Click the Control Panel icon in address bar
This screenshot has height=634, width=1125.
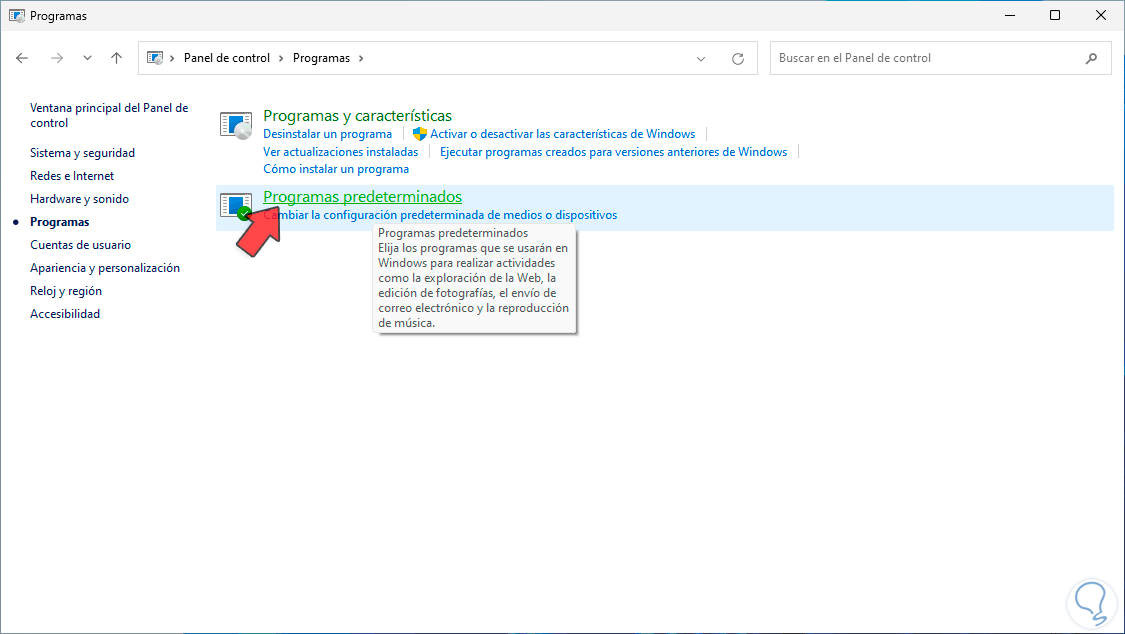pos(155,58)
